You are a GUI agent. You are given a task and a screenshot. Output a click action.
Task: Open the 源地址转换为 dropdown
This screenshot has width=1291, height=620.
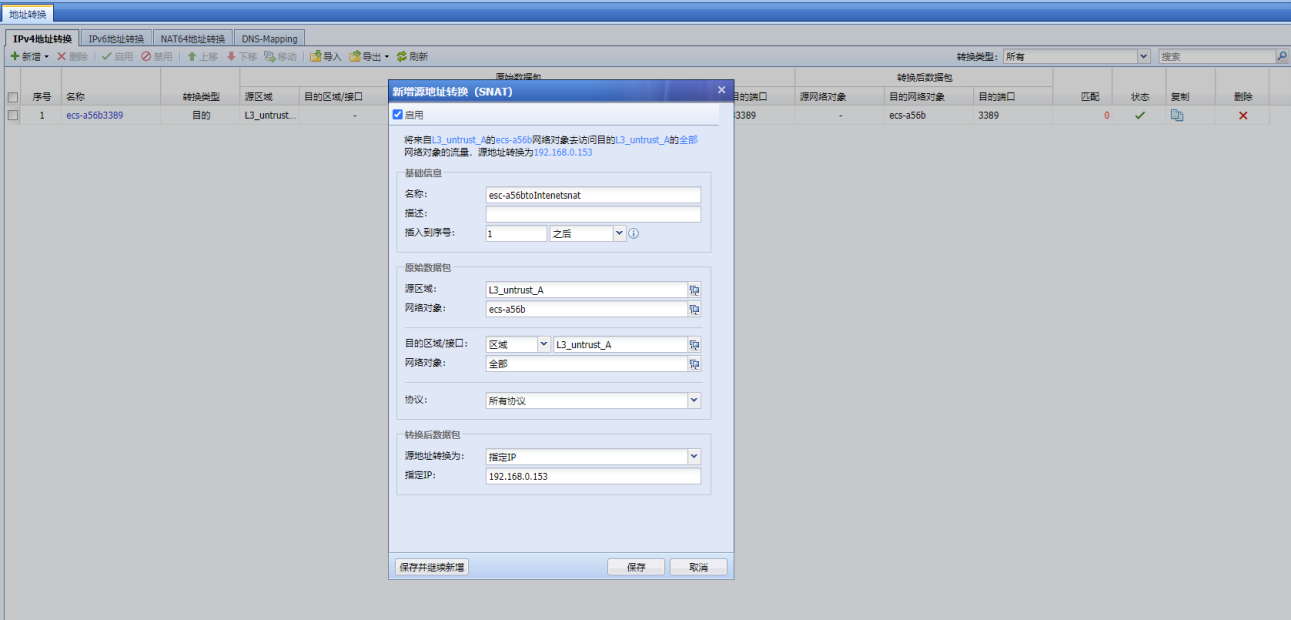(x=694, y=457)
